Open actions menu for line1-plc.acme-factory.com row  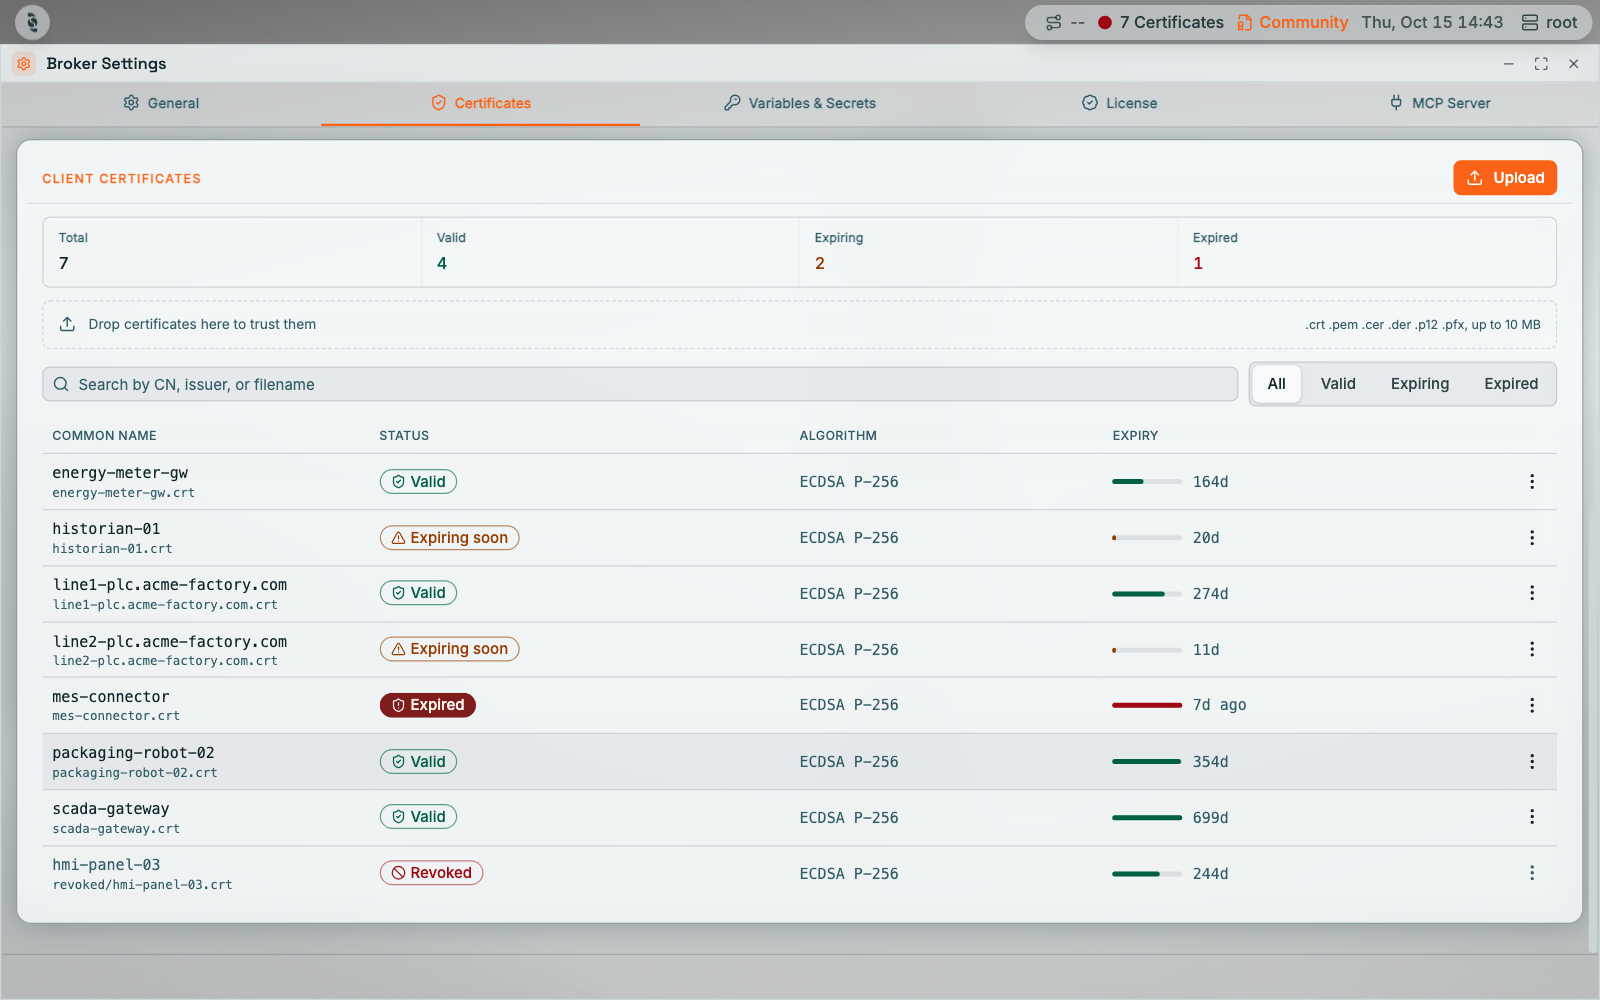1531,593
